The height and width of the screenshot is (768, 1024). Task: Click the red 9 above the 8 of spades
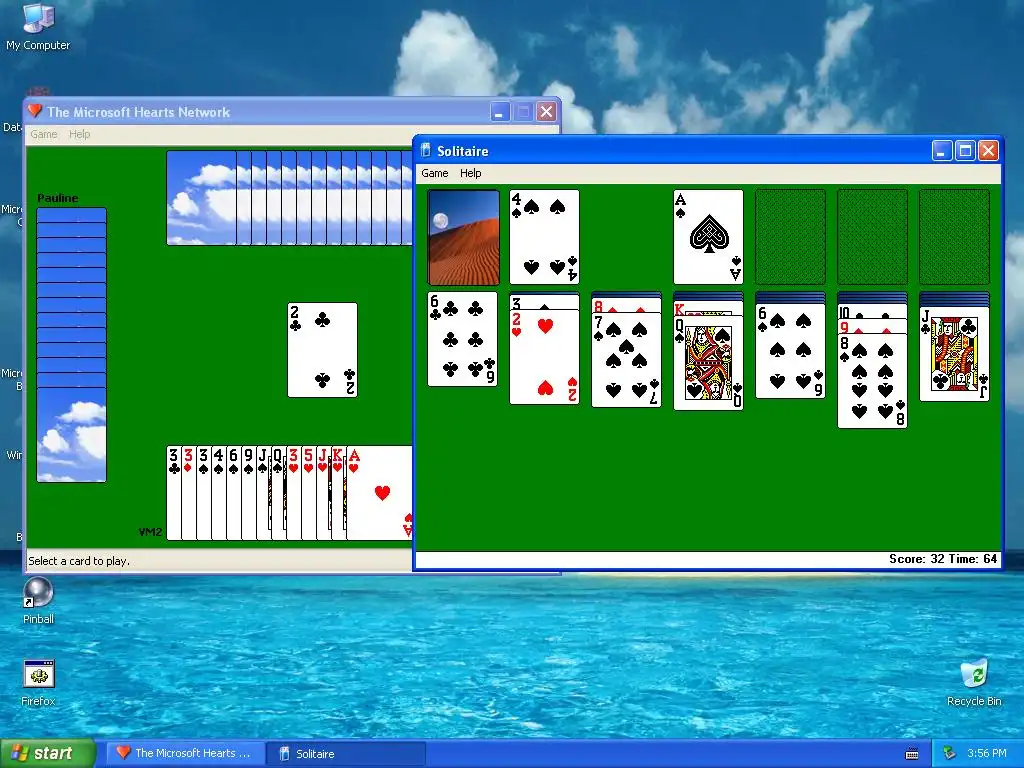tap(872, 327)
